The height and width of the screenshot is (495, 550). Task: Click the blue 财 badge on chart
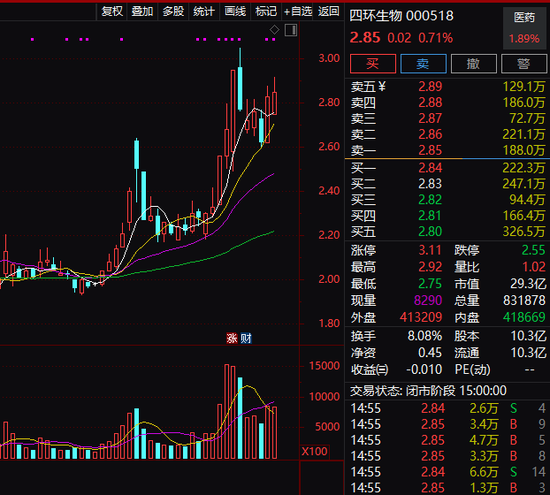click(246, 338)
